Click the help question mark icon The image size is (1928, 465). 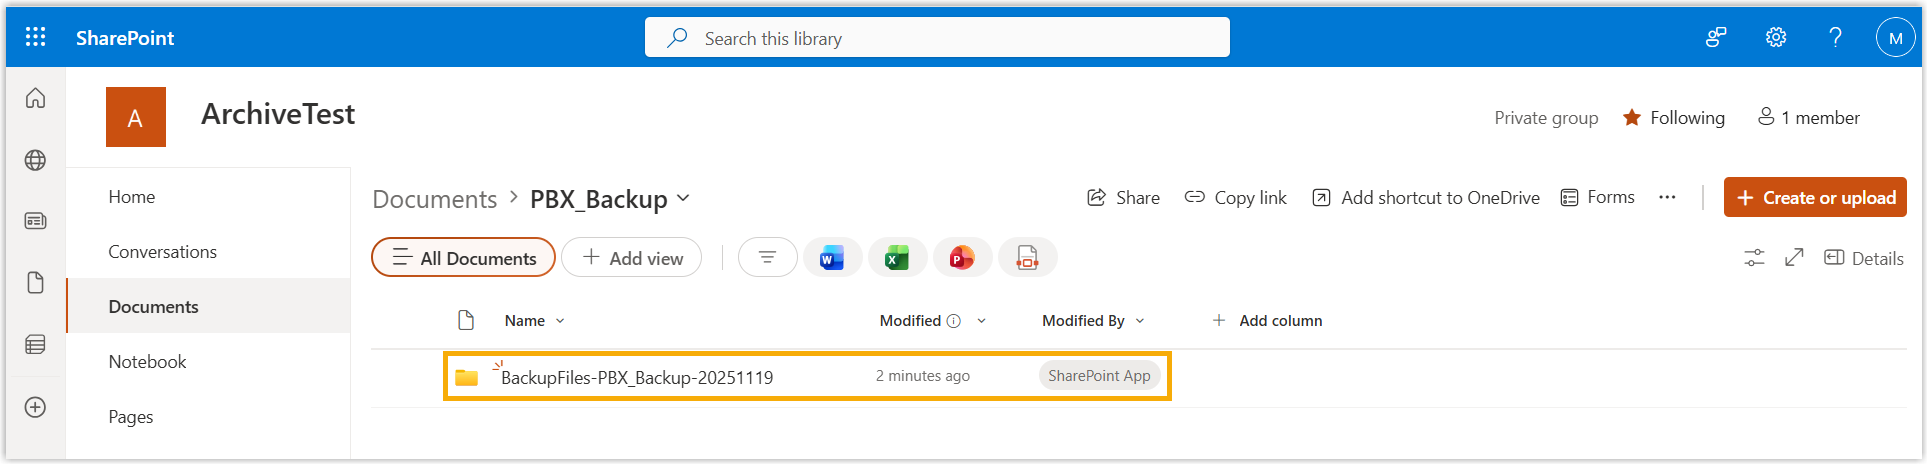[x=1835, y=37]
